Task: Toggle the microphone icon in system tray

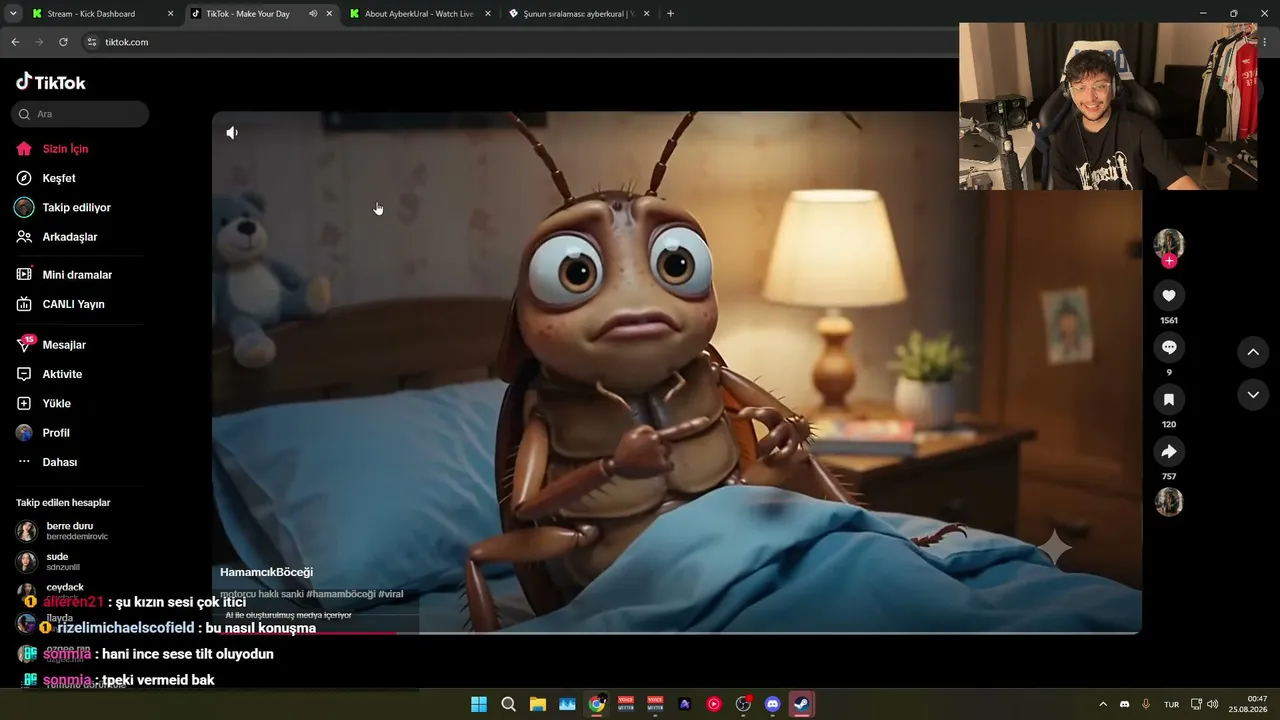Action: coord(1146,704)
